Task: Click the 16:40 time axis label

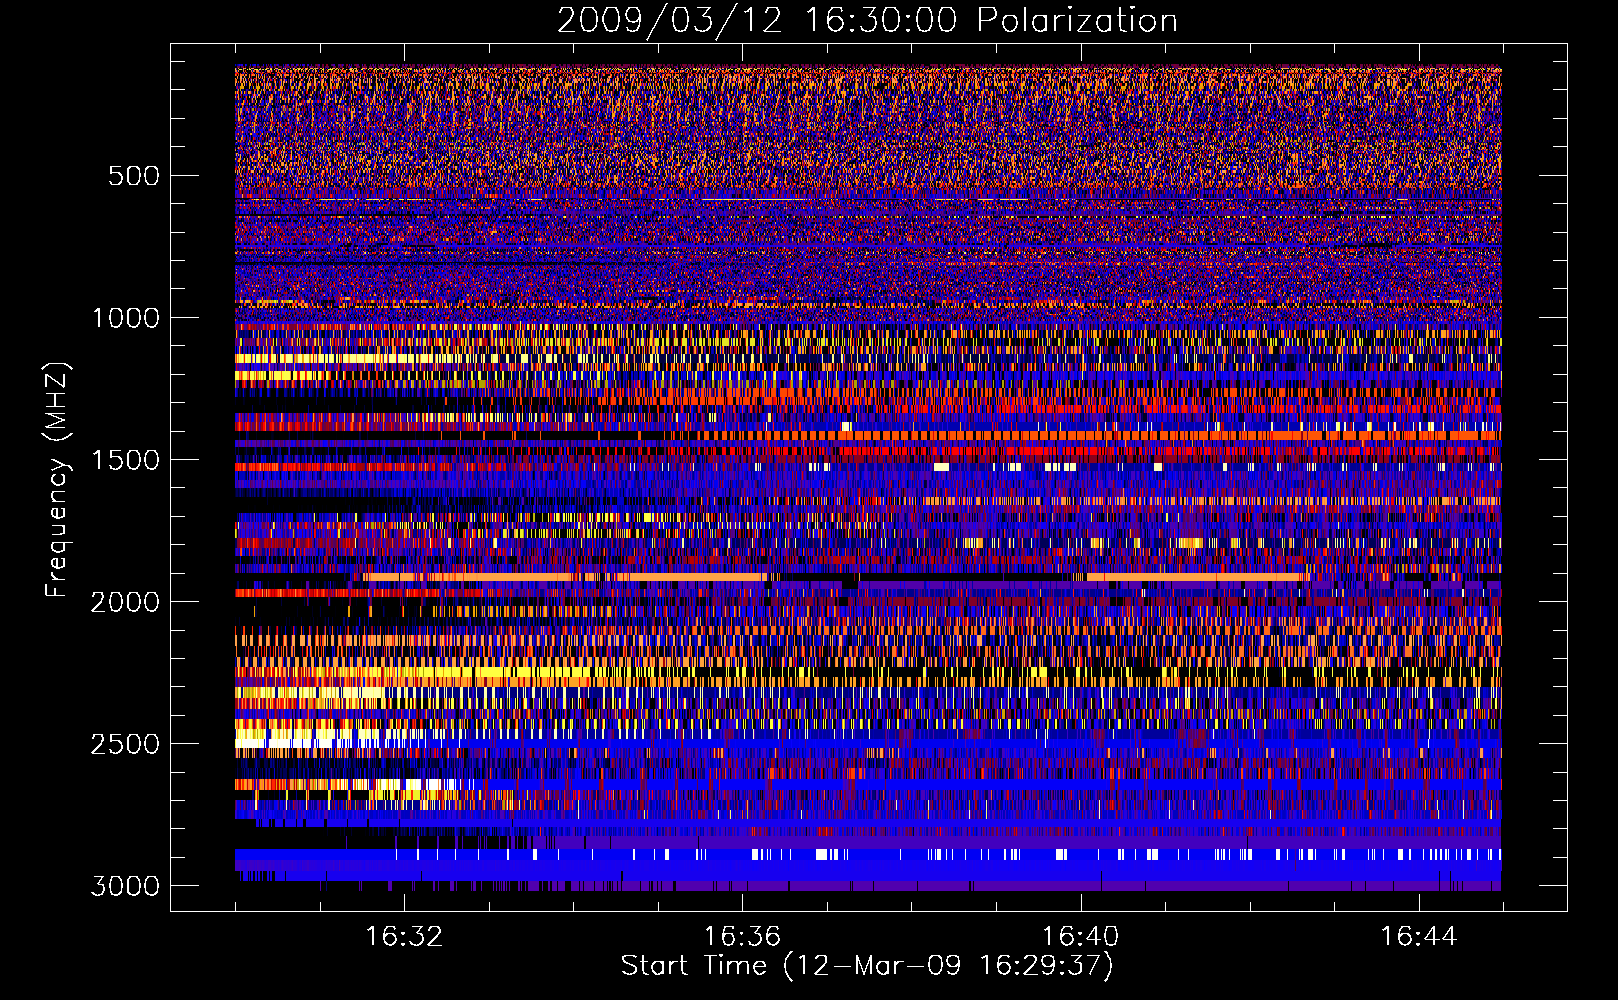Action: tap(1080, 937)
